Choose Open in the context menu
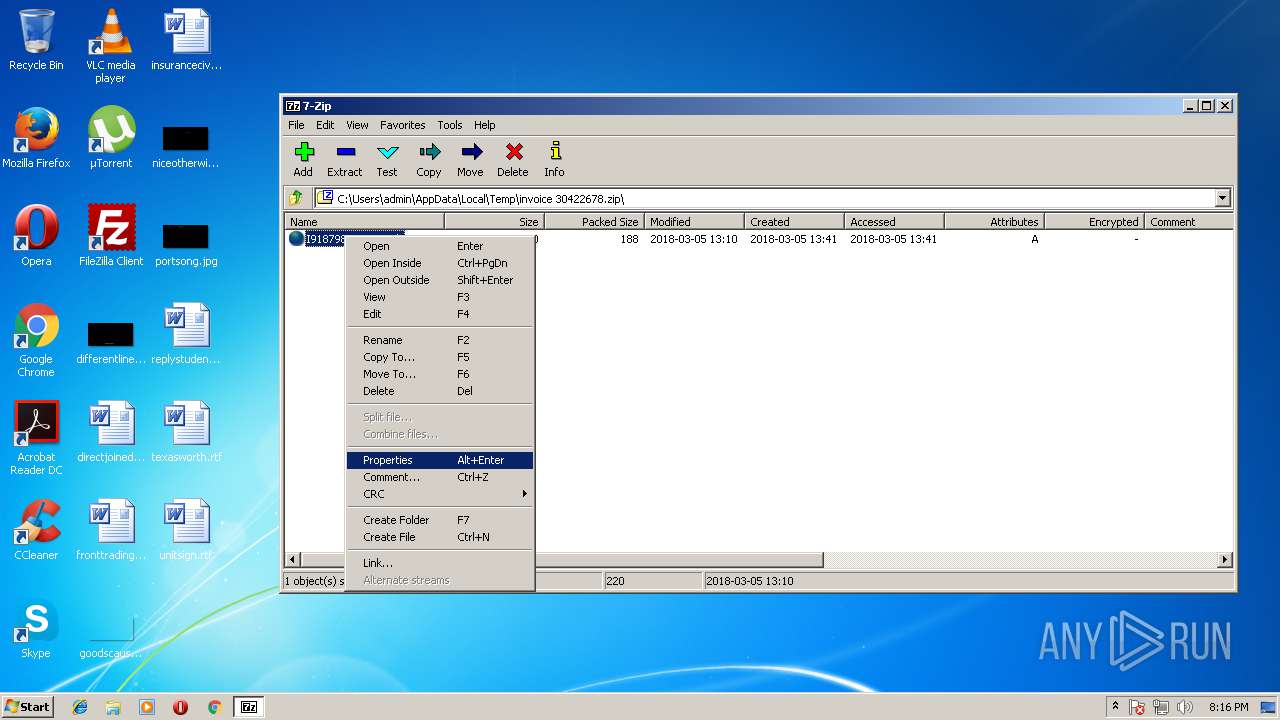The image size is (1280, 720). pos(440,246)
